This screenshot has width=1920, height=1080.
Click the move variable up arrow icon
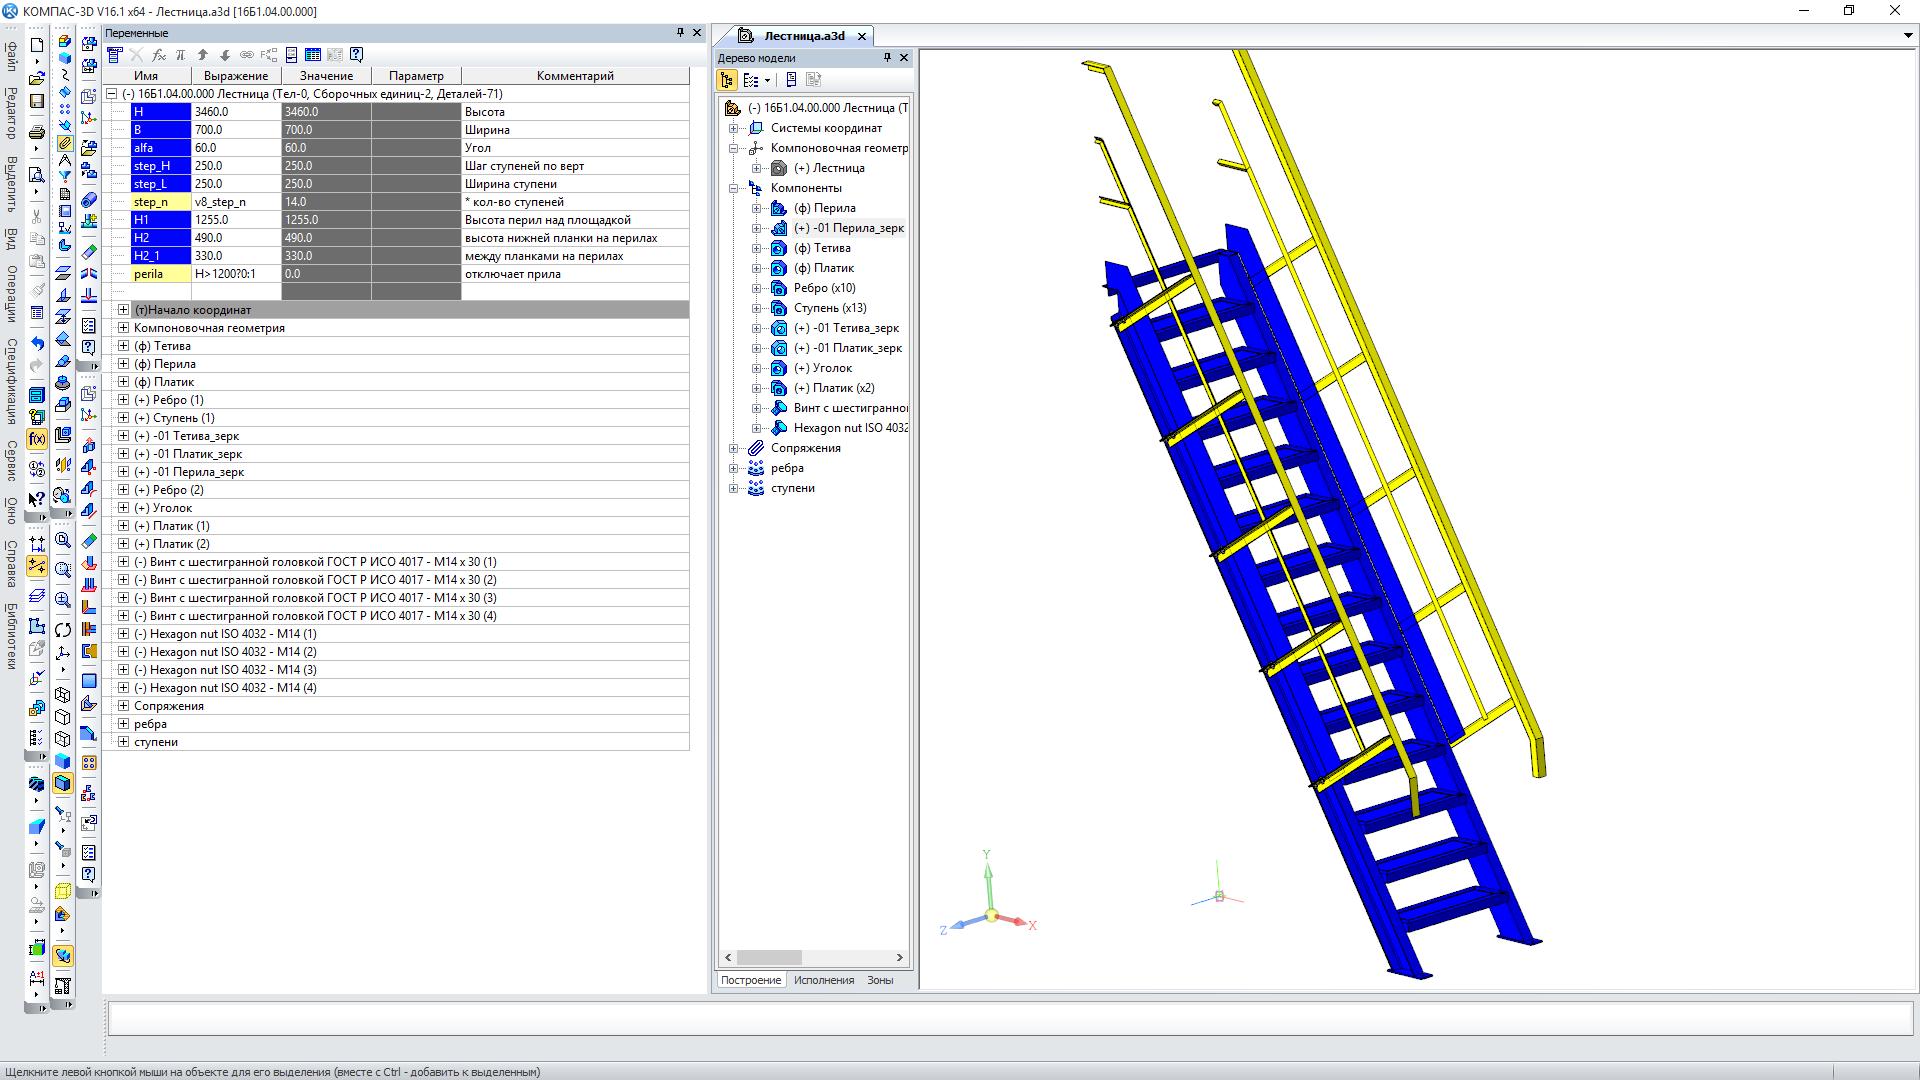point(203,55)
